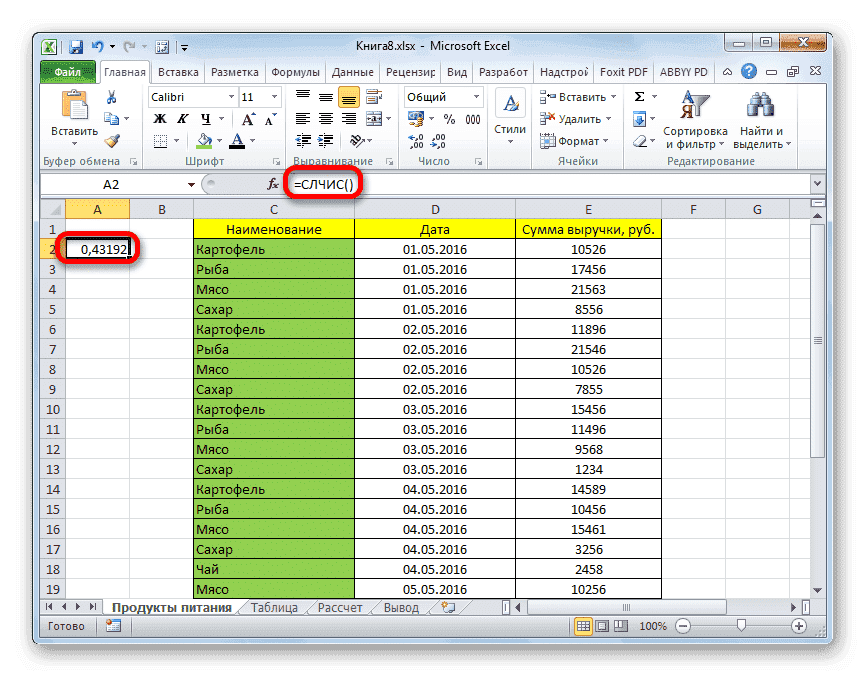
Task: Click the Percent style icon
Action: click(x=448, y=120)
